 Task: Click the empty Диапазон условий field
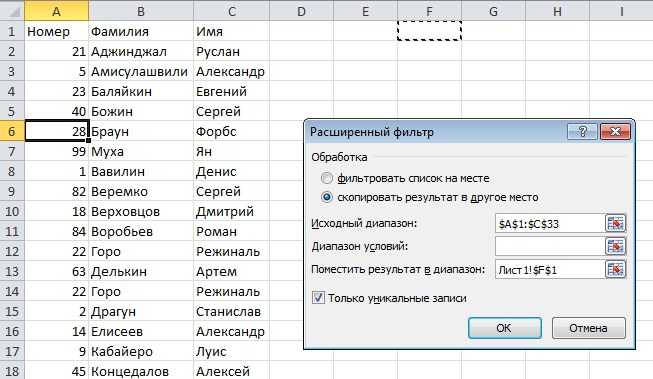click(x=550, y=247)
